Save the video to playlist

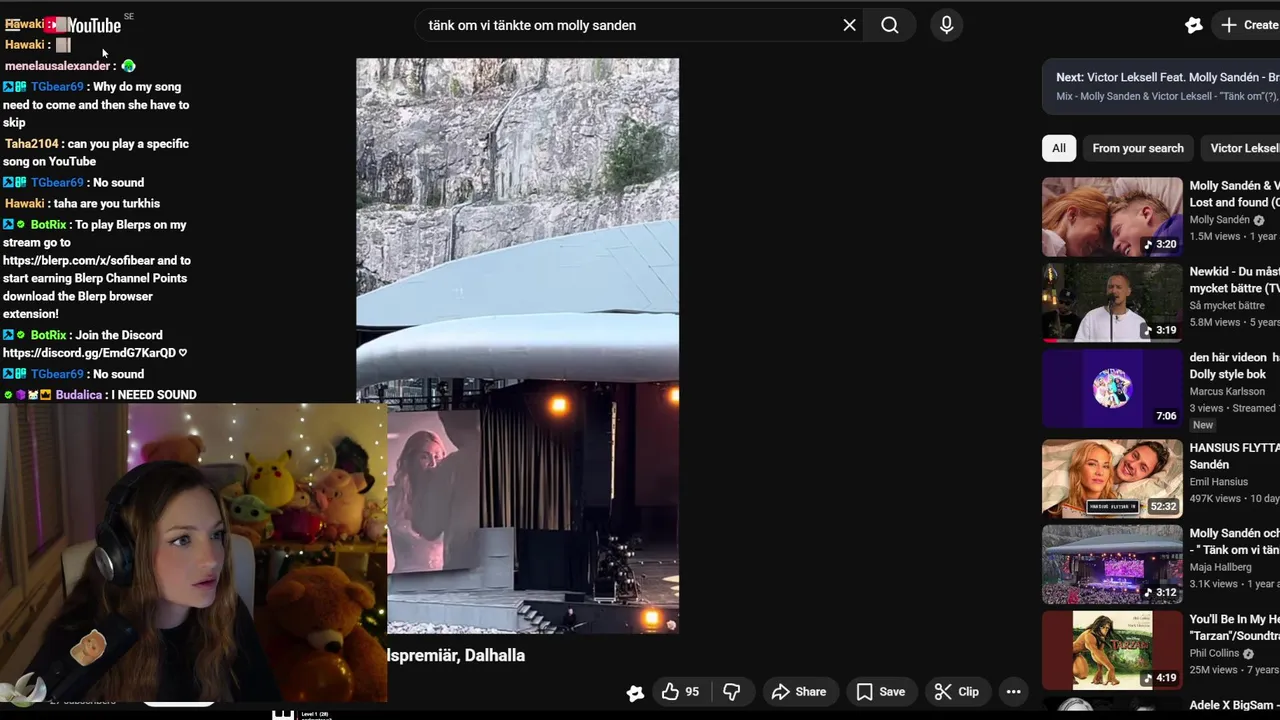(881, 692)
